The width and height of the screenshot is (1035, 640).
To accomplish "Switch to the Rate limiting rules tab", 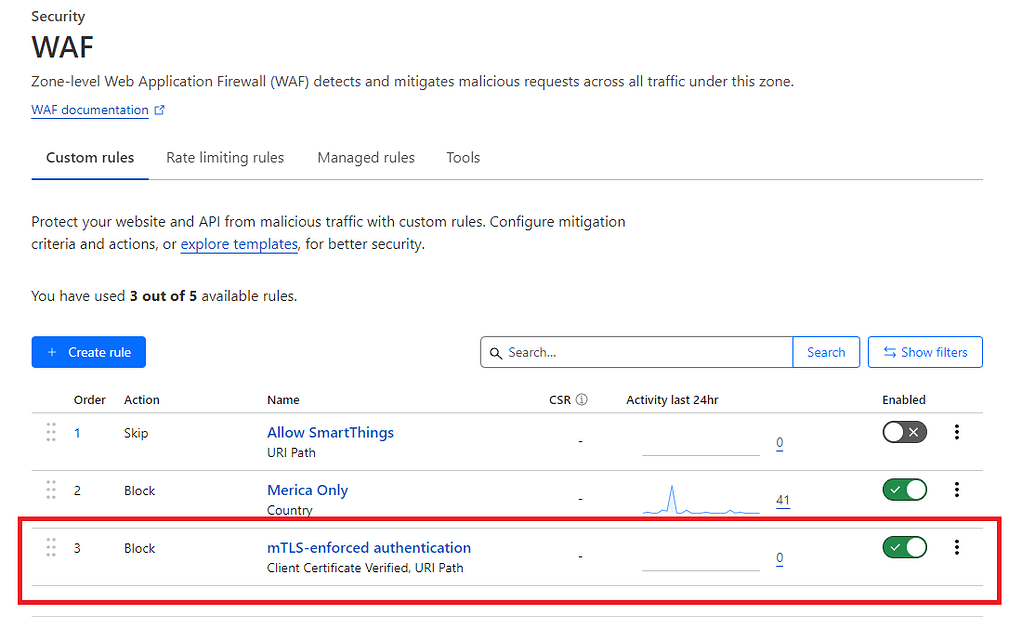I will (225, 157).
